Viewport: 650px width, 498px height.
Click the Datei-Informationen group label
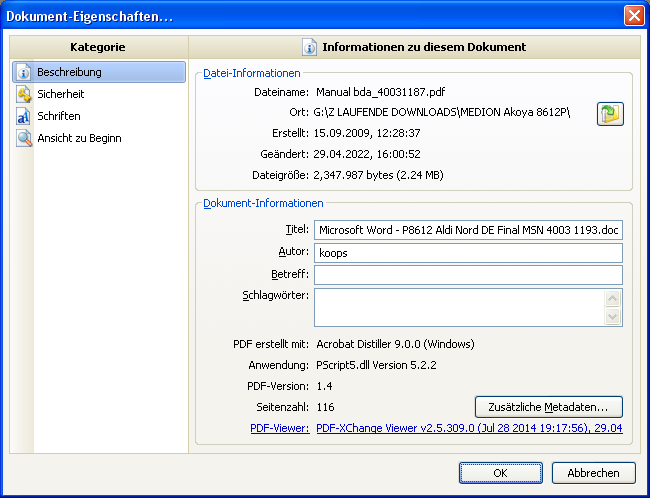pyautogui.click(x=252, y=73)
